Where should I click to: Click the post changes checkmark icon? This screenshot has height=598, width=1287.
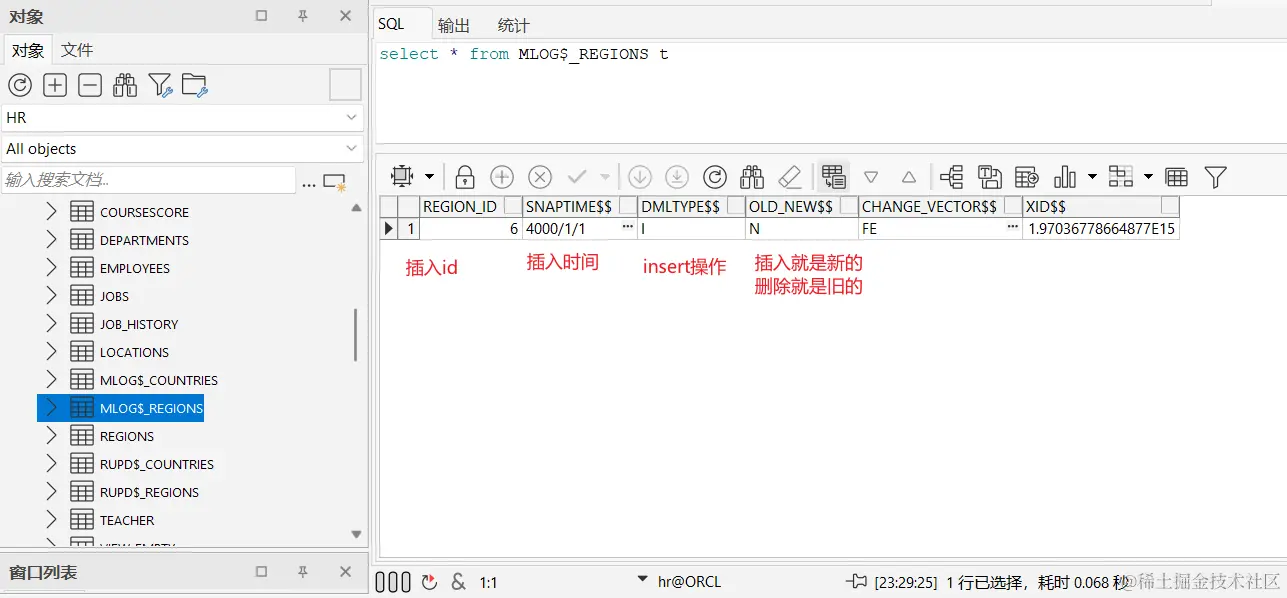point(577,177)
